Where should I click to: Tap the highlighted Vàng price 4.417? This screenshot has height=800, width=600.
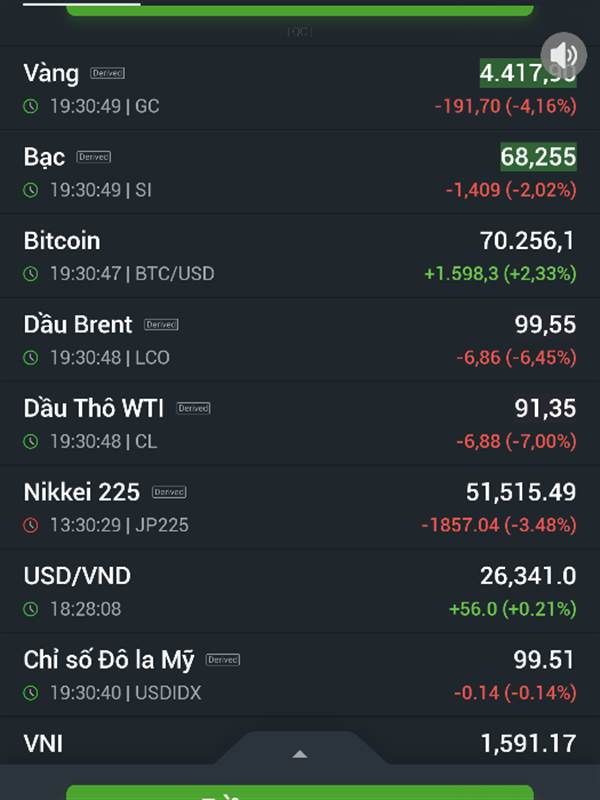pos(527,72)
